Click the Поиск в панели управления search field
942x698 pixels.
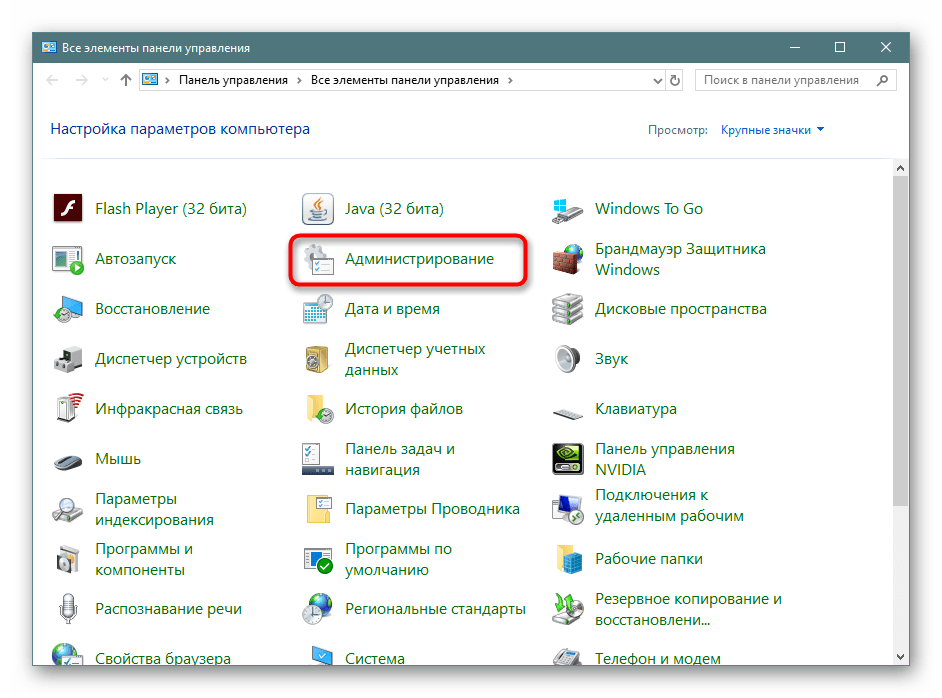(x=795, y=80)
